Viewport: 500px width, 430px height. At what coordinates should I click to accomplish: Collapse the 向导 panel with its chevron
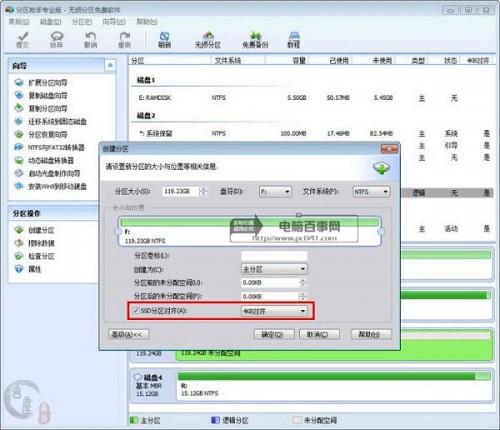(110, 65)
